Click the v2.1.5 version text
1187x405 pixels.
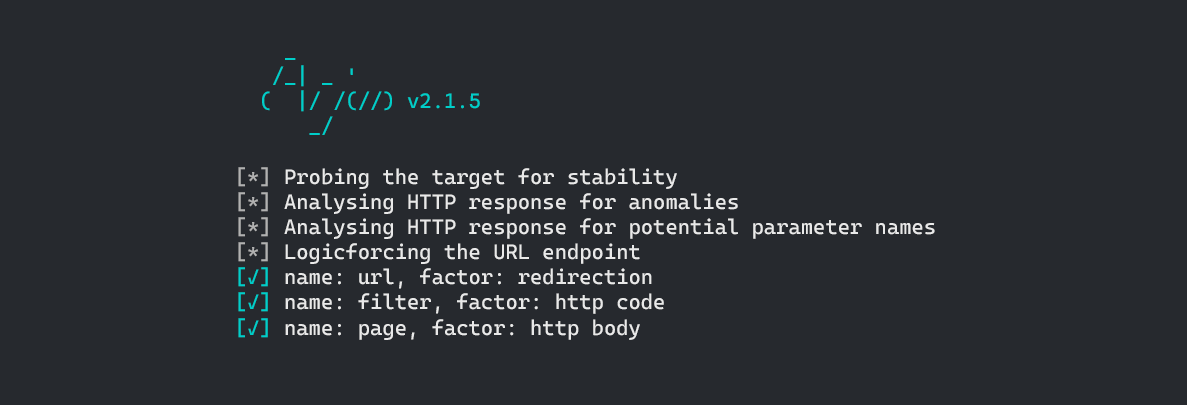click(x=444, y=101)
